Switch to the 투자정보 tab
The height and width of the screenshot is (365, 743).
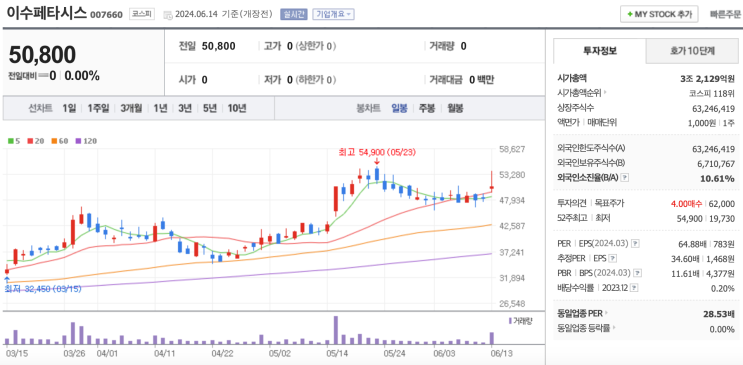pyautogui.click(x=599, y=51)
